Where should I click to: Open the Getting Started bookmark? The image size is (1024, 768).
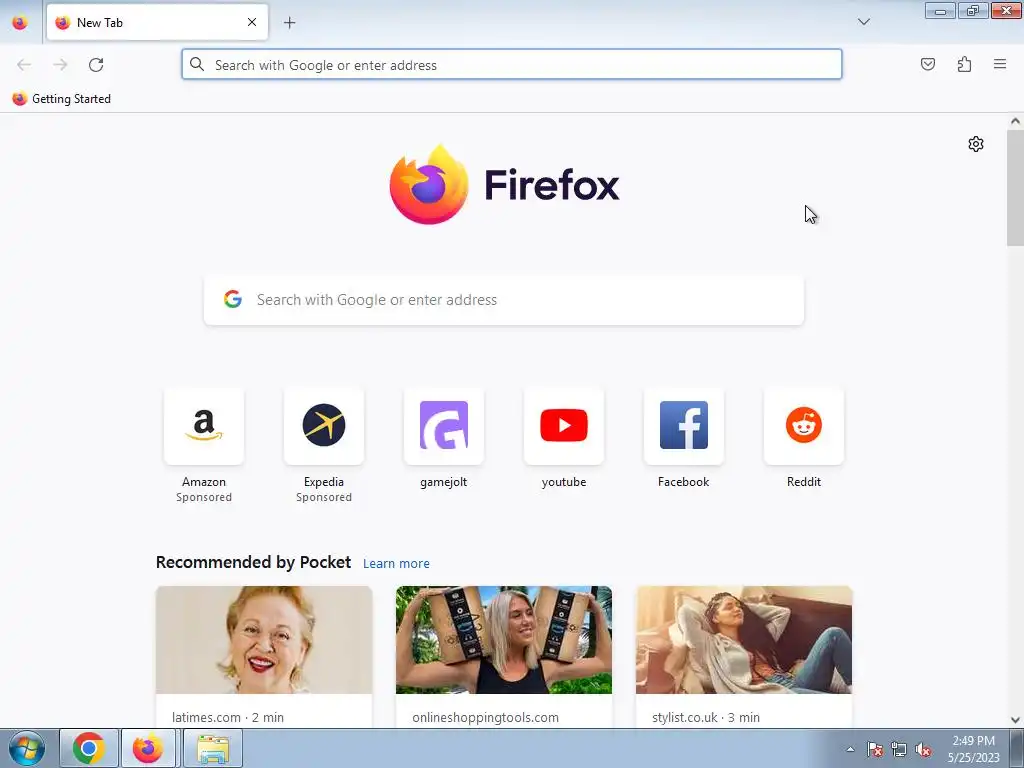pos(61,99)
